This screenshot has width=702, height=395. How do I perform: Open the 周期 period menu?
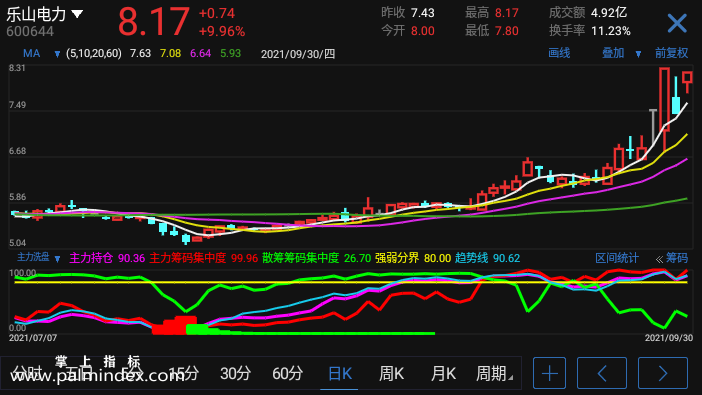coord(493,374)
